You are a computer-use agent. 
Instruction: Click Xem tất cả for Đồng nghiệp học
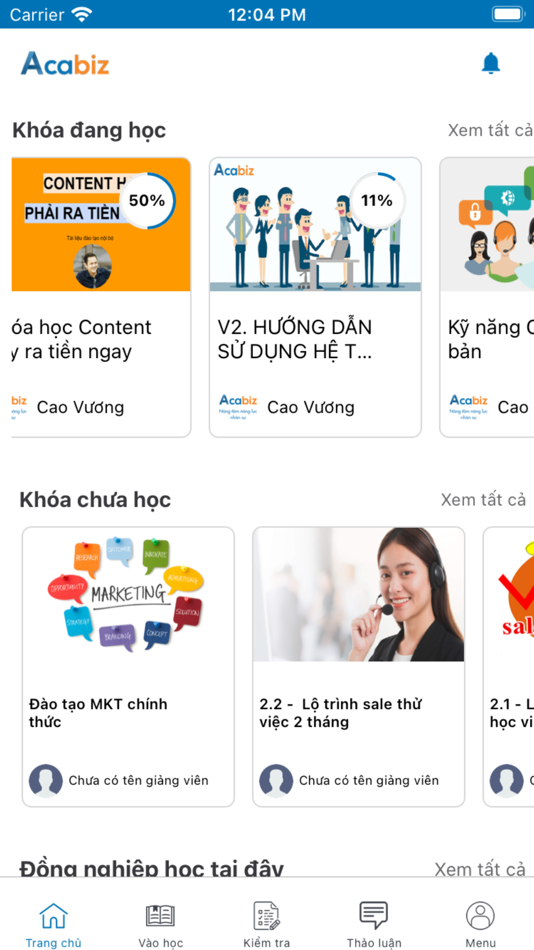coord(480,869)
